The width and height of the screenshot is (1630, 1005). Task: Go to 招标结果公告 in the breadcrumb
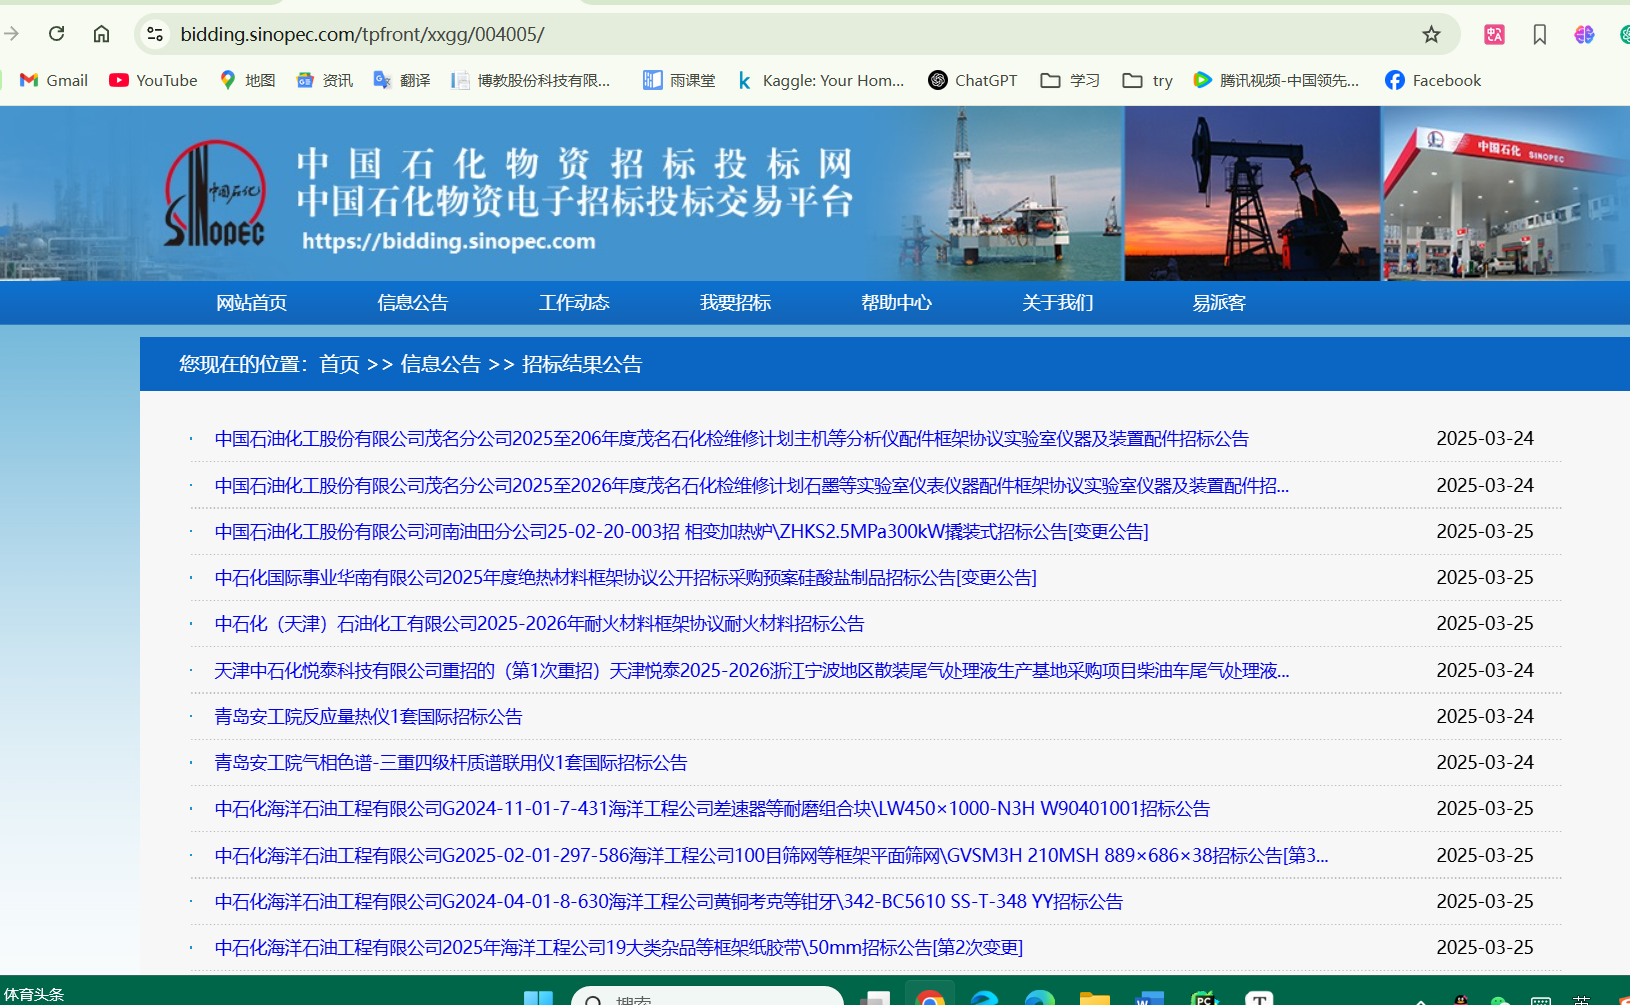pos(582,364)
